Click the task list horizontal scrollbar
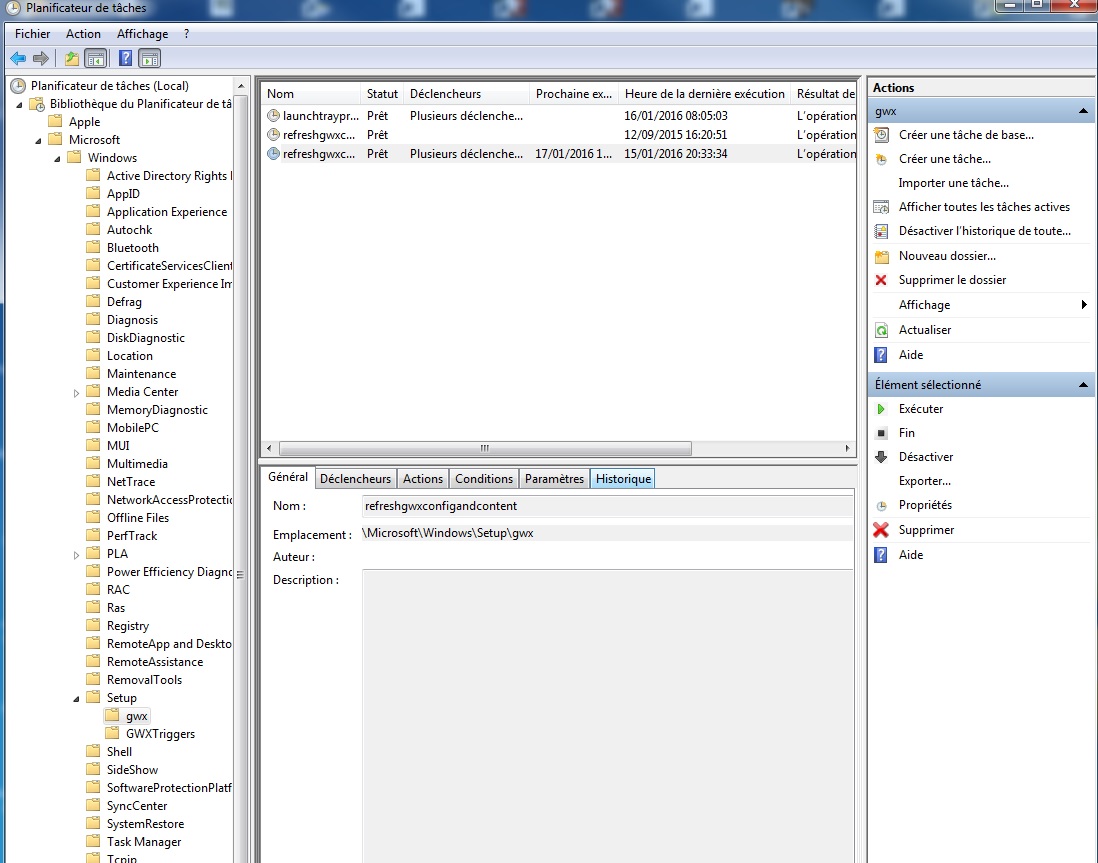Viewport: 1098px width, 863px height. [x=485, y=449]
